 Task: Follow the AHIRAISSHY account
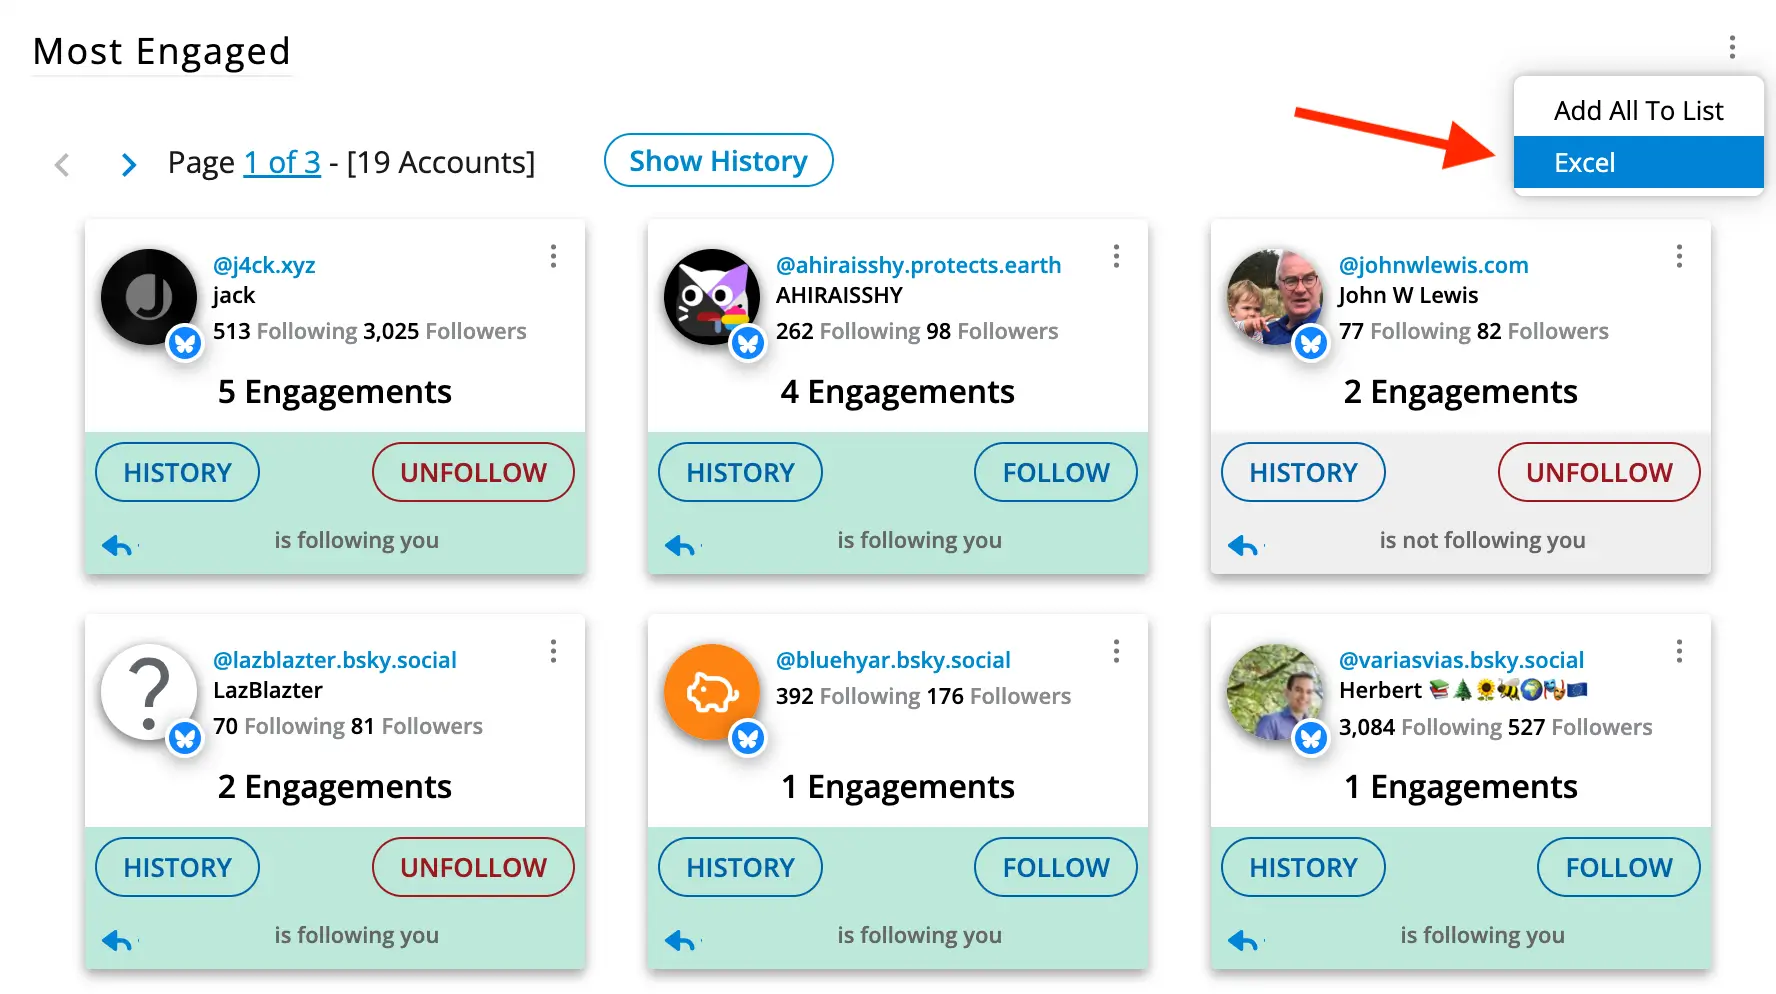point(1055,472)
